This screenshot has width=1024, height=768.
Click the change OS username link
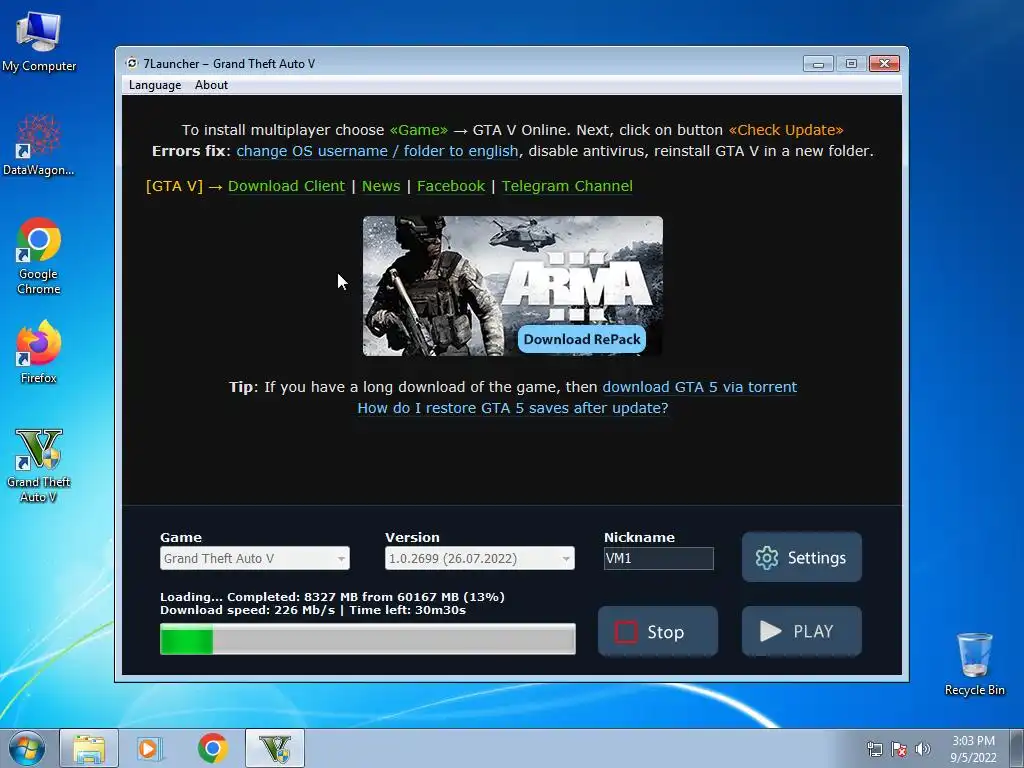click(377, 151)
